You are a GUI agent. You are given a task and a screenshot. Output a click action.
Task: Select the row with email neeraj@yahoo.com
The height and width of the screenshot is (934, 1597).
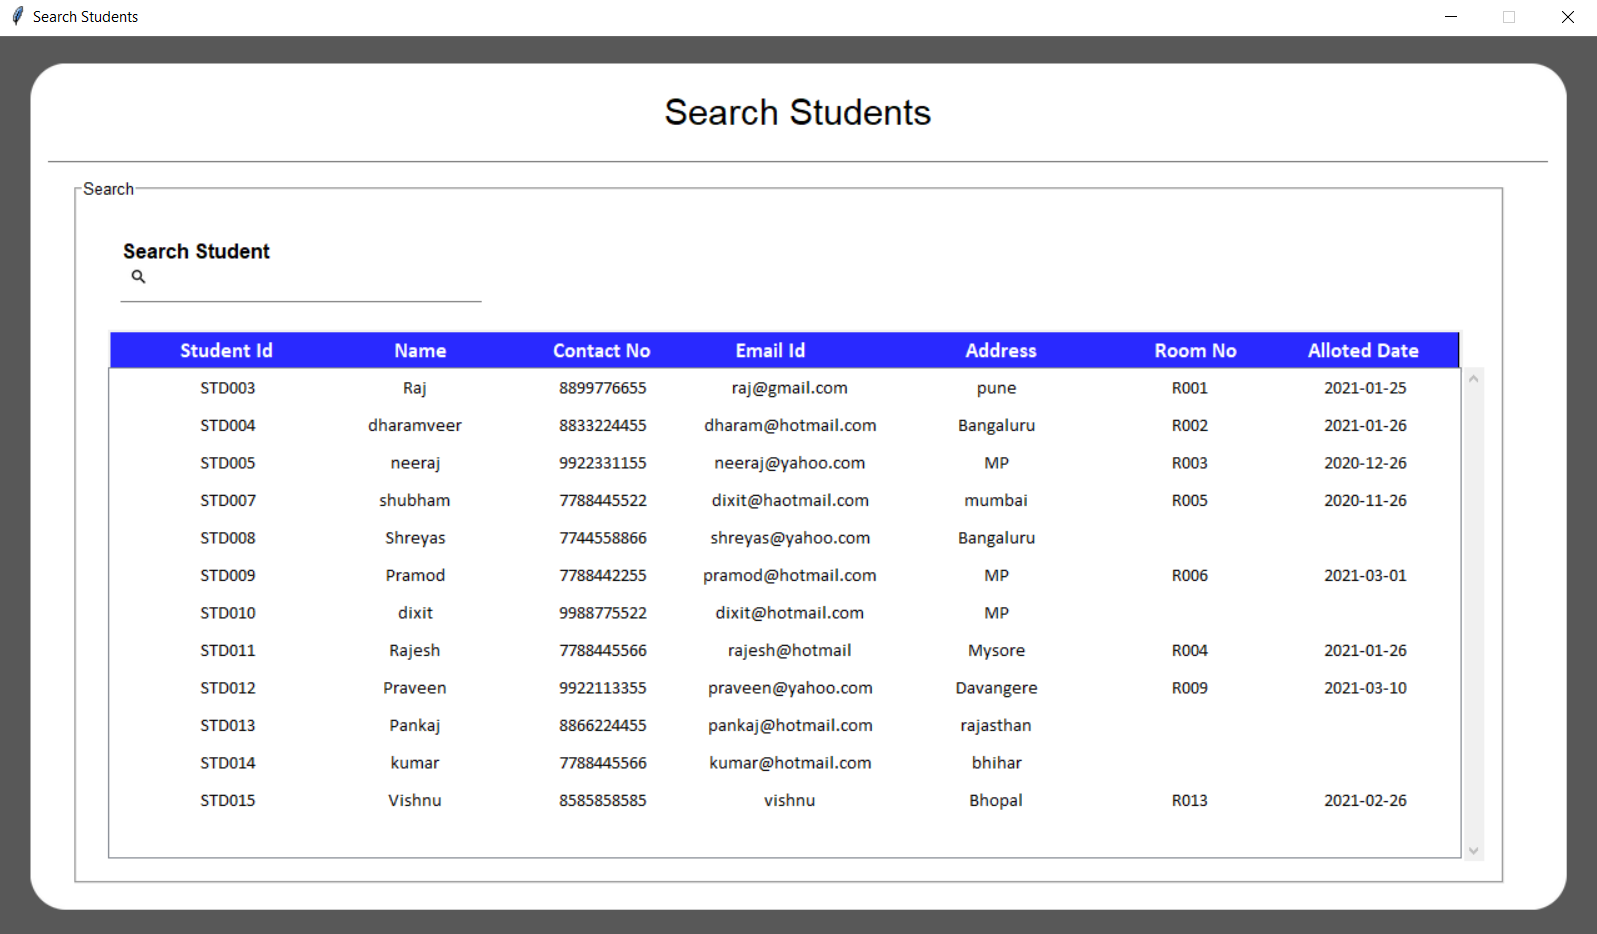(789, 463)
